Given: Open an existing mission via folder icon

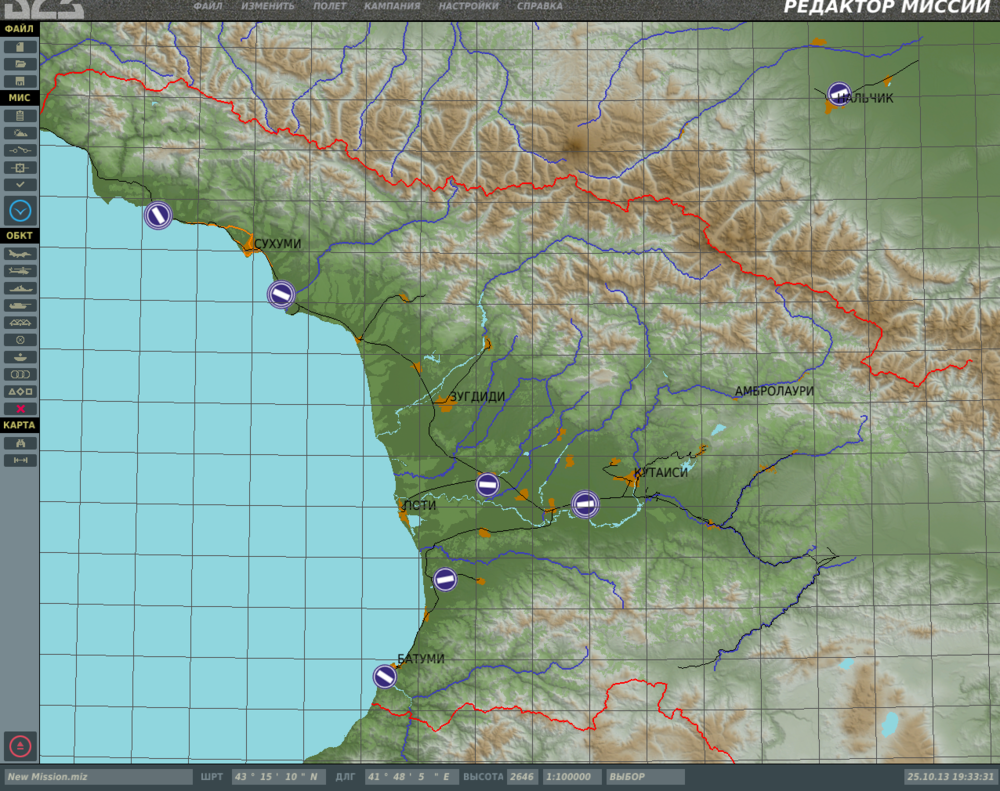Looking at the screenshot, I should (20, 64).
